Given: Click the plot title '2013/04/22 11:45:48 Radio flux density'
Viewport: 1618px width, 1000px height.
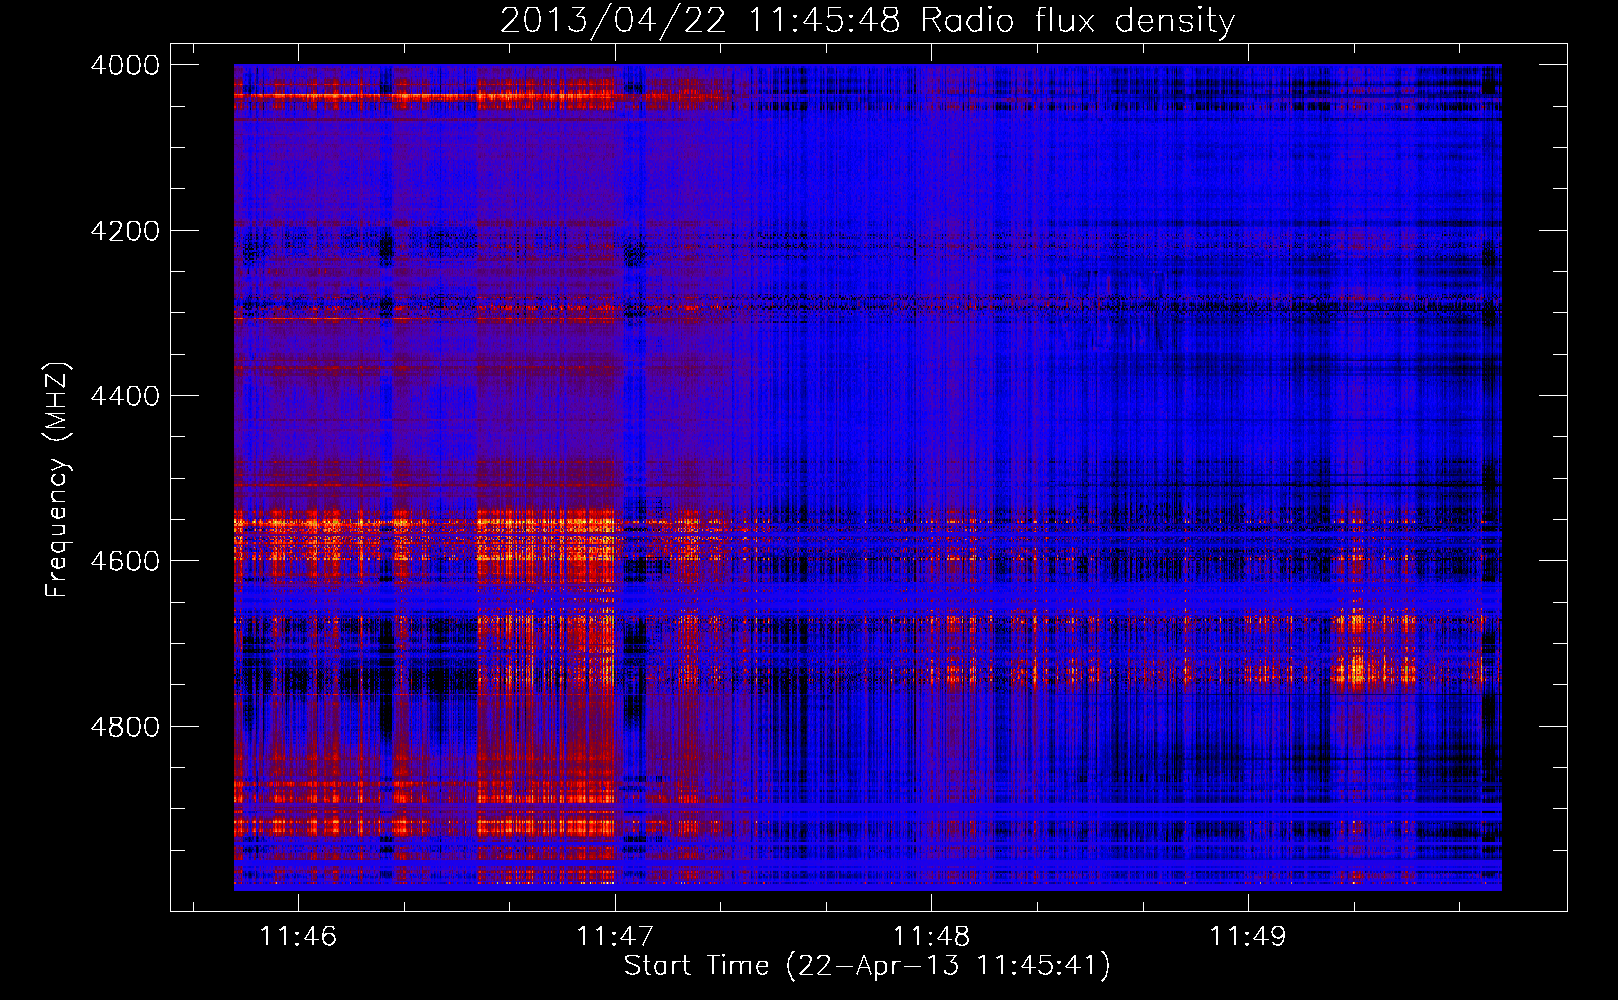Looking at the screenshot, I should pos(867,21).
